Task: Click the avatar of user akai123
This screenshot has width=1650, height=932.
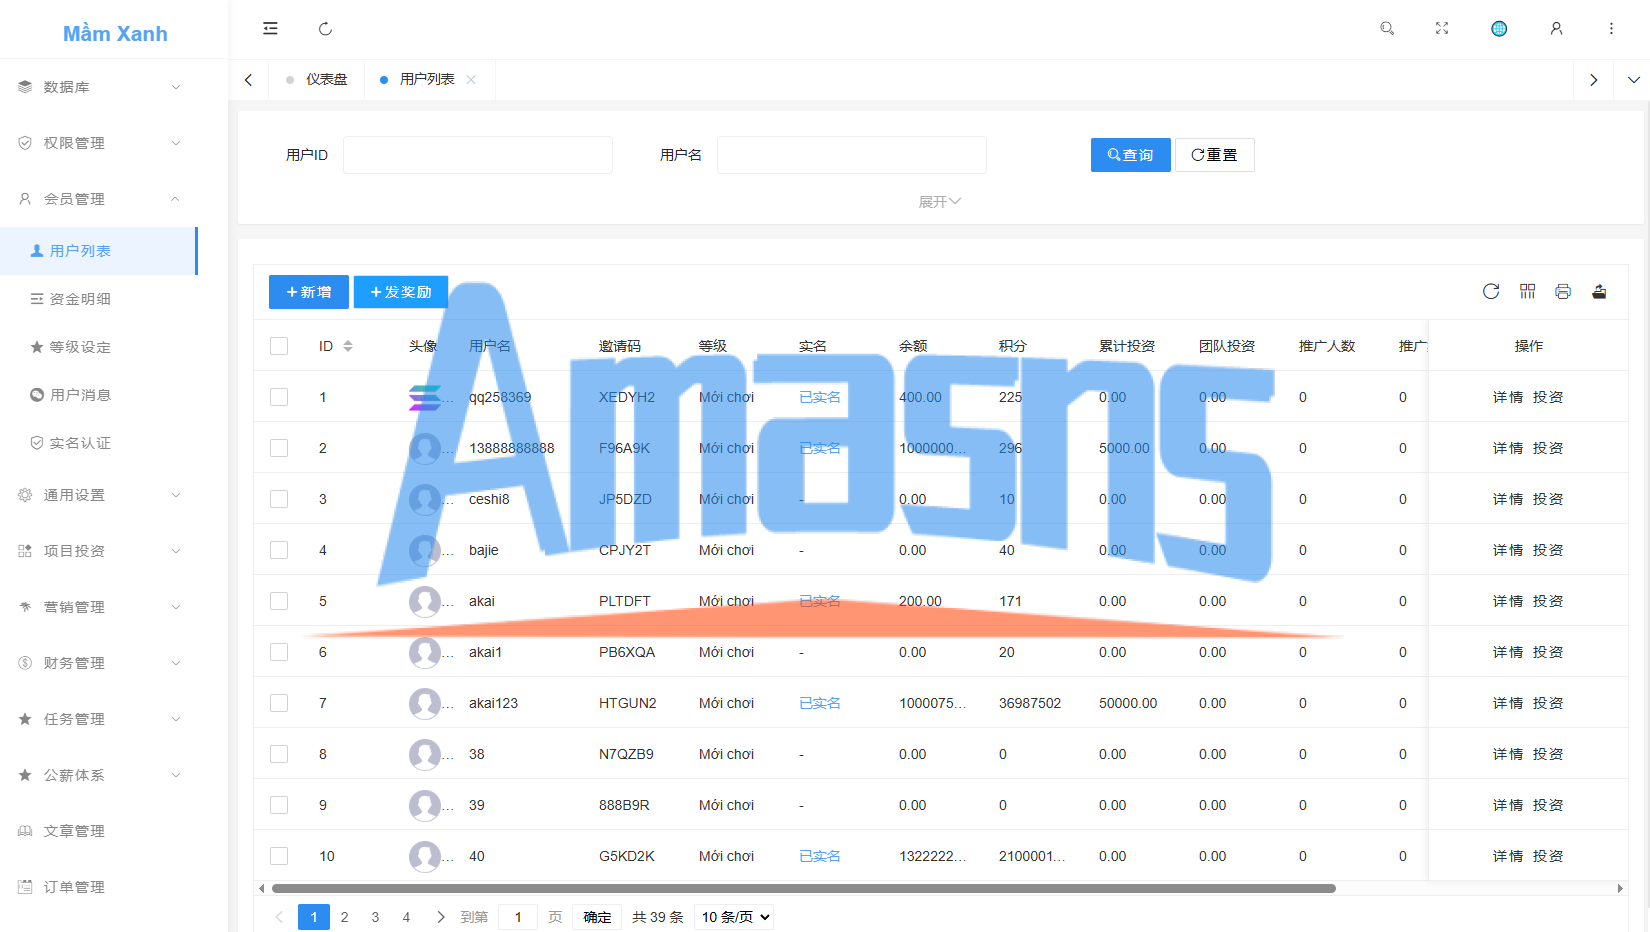Action: click(425, 703)
